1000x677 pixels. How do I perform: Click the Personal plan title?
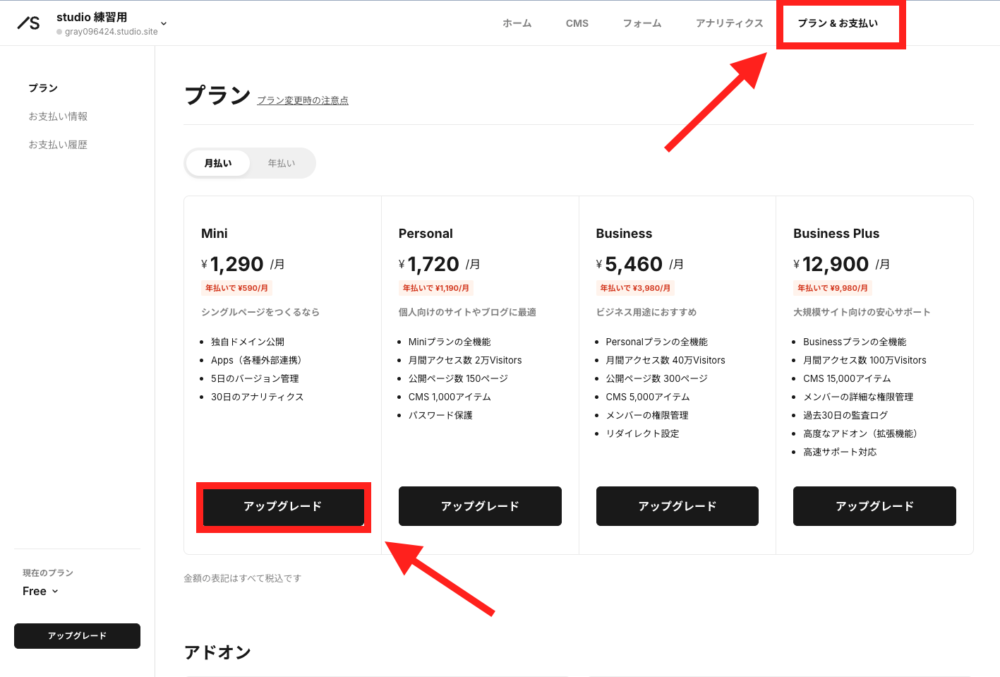pyautogui.click(x=425, y=233)
